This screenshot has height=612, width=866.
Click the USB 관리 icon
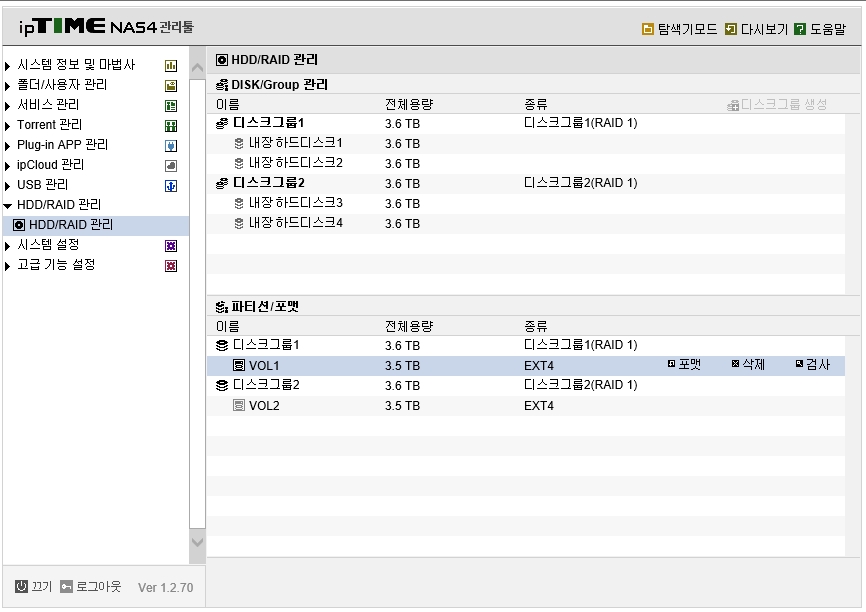171,186
